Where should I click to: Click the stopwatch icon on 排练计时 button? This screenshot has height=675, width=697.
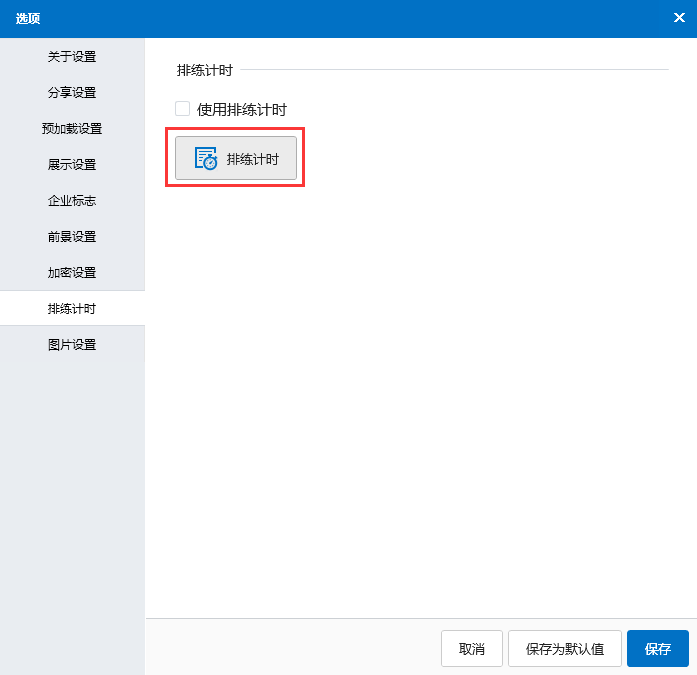coord(206,159)
